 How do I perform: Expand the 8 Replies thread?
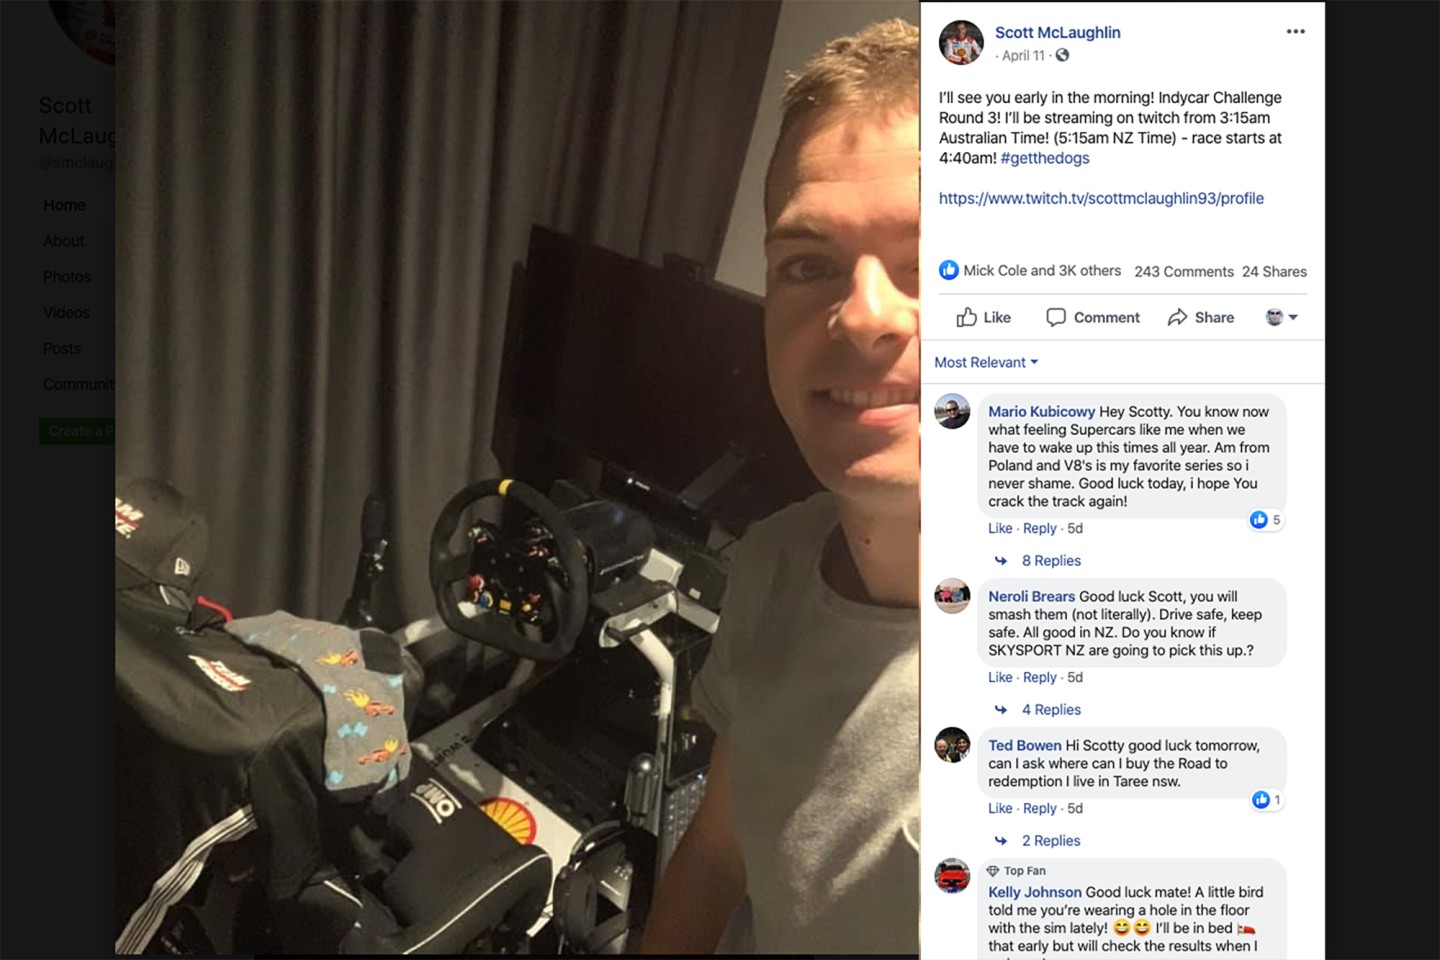click(x=1050, y=561)
